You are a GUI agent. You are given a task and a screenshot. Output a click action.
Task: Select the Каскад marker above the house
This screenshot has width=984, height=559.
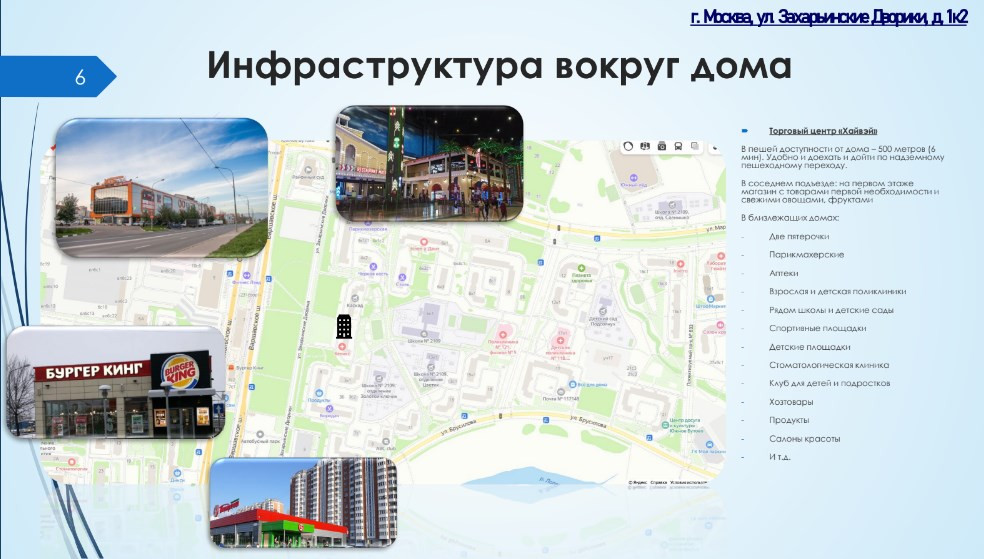(355, 299)
